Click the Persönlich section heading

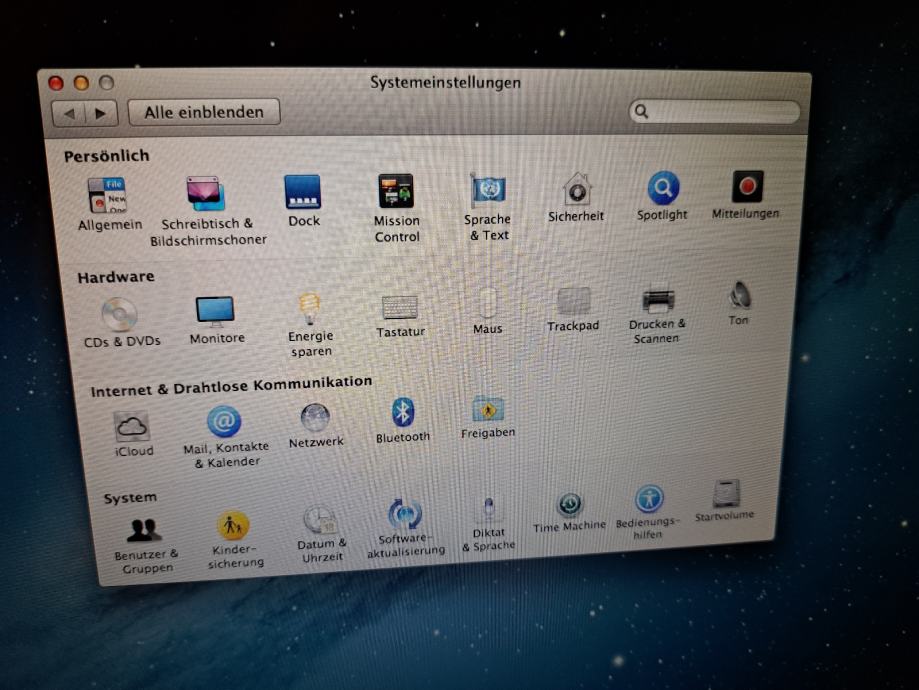[107, 156]
